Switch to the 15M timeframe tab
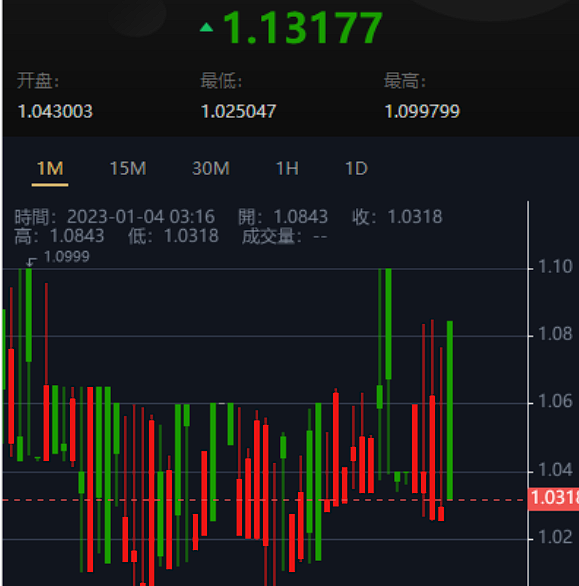The width and height of the screenshot is (579, 586). tap(128, 169)
